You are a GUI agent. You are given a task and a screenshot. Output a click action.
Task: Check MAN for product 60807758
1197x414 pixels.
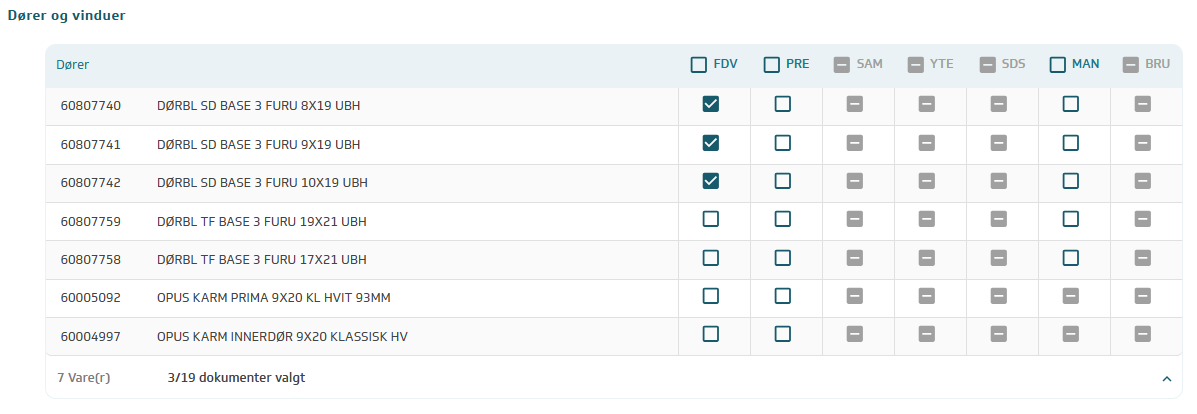pyautogui.click(x=1071, y=258)
